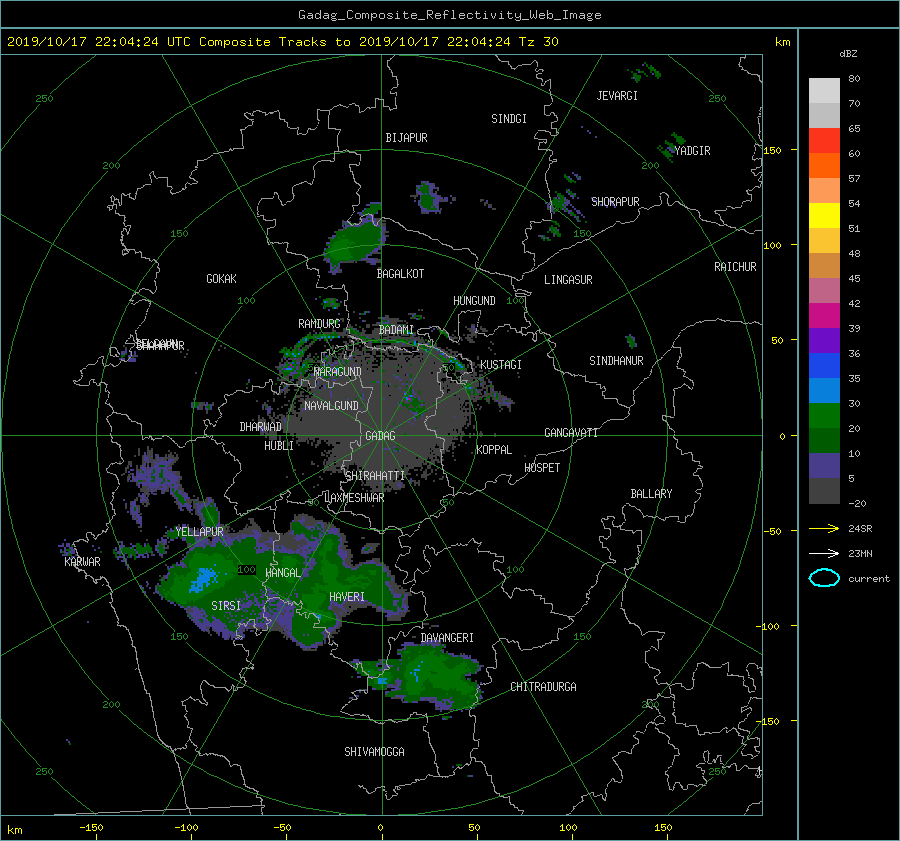Click the 150 value on right axis
Viewport: 900px width, 841px height.
click(x=772, y=150)
